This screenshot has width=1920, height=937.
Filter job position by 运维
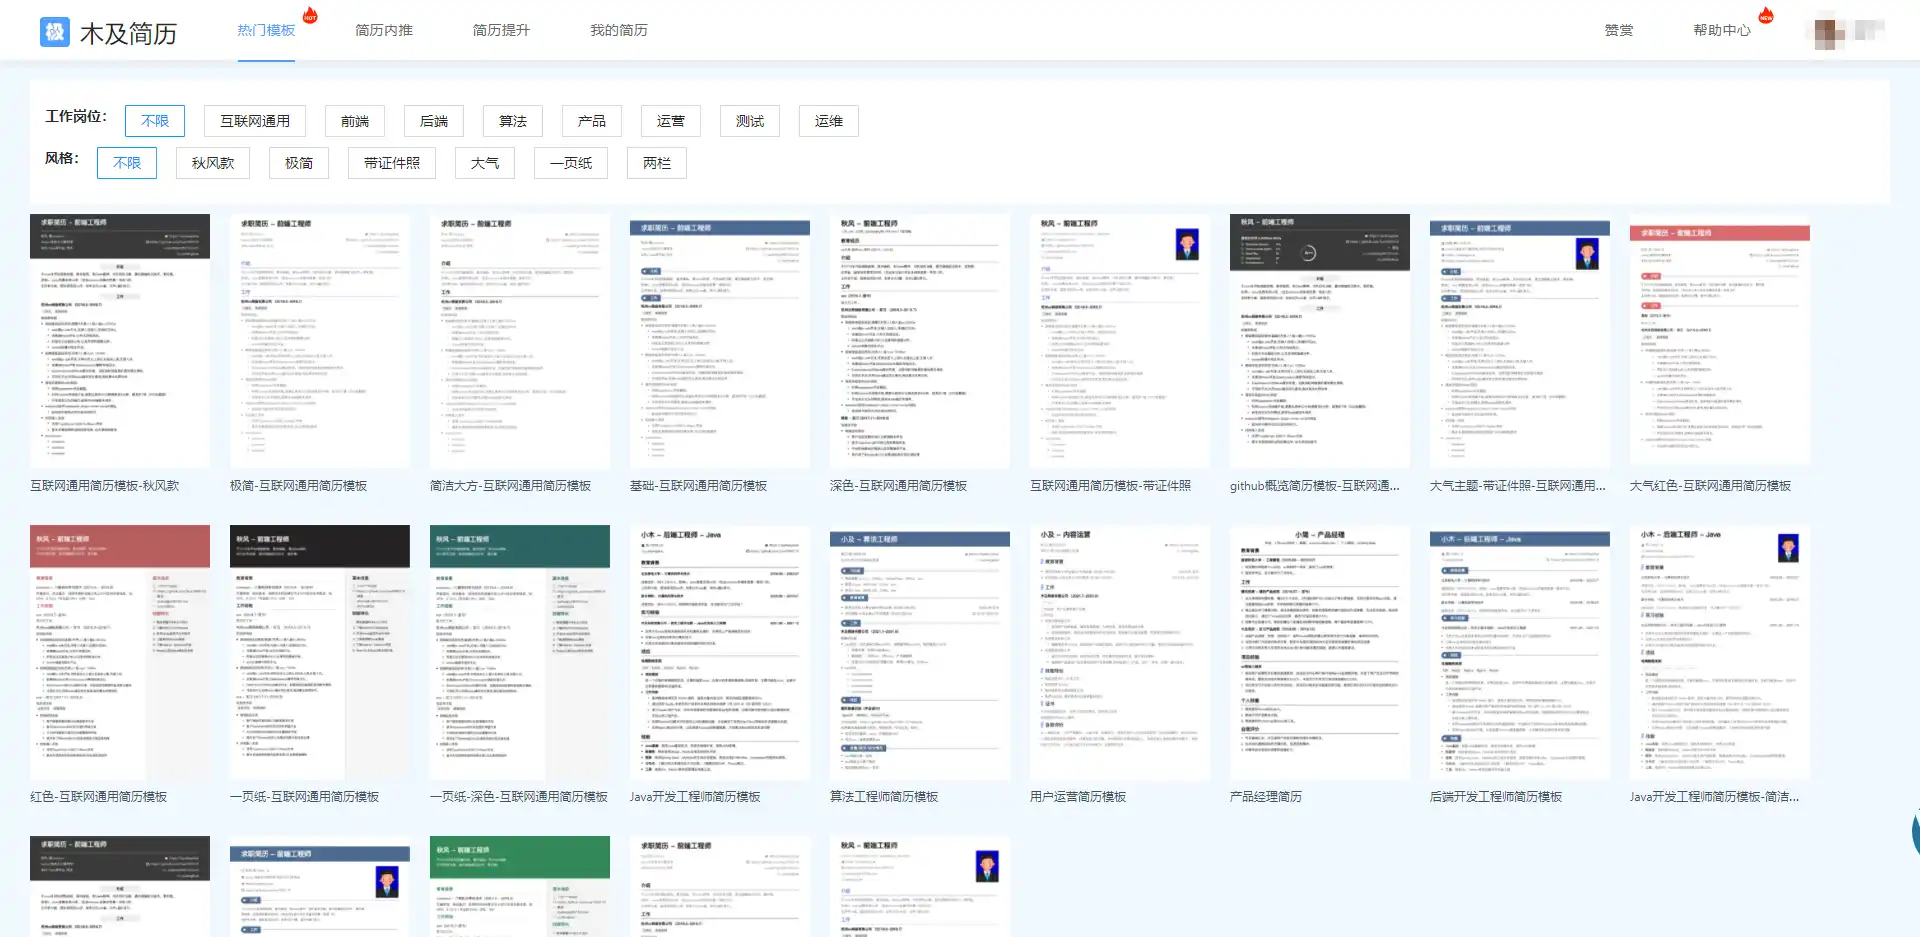(x=829, y=121)
